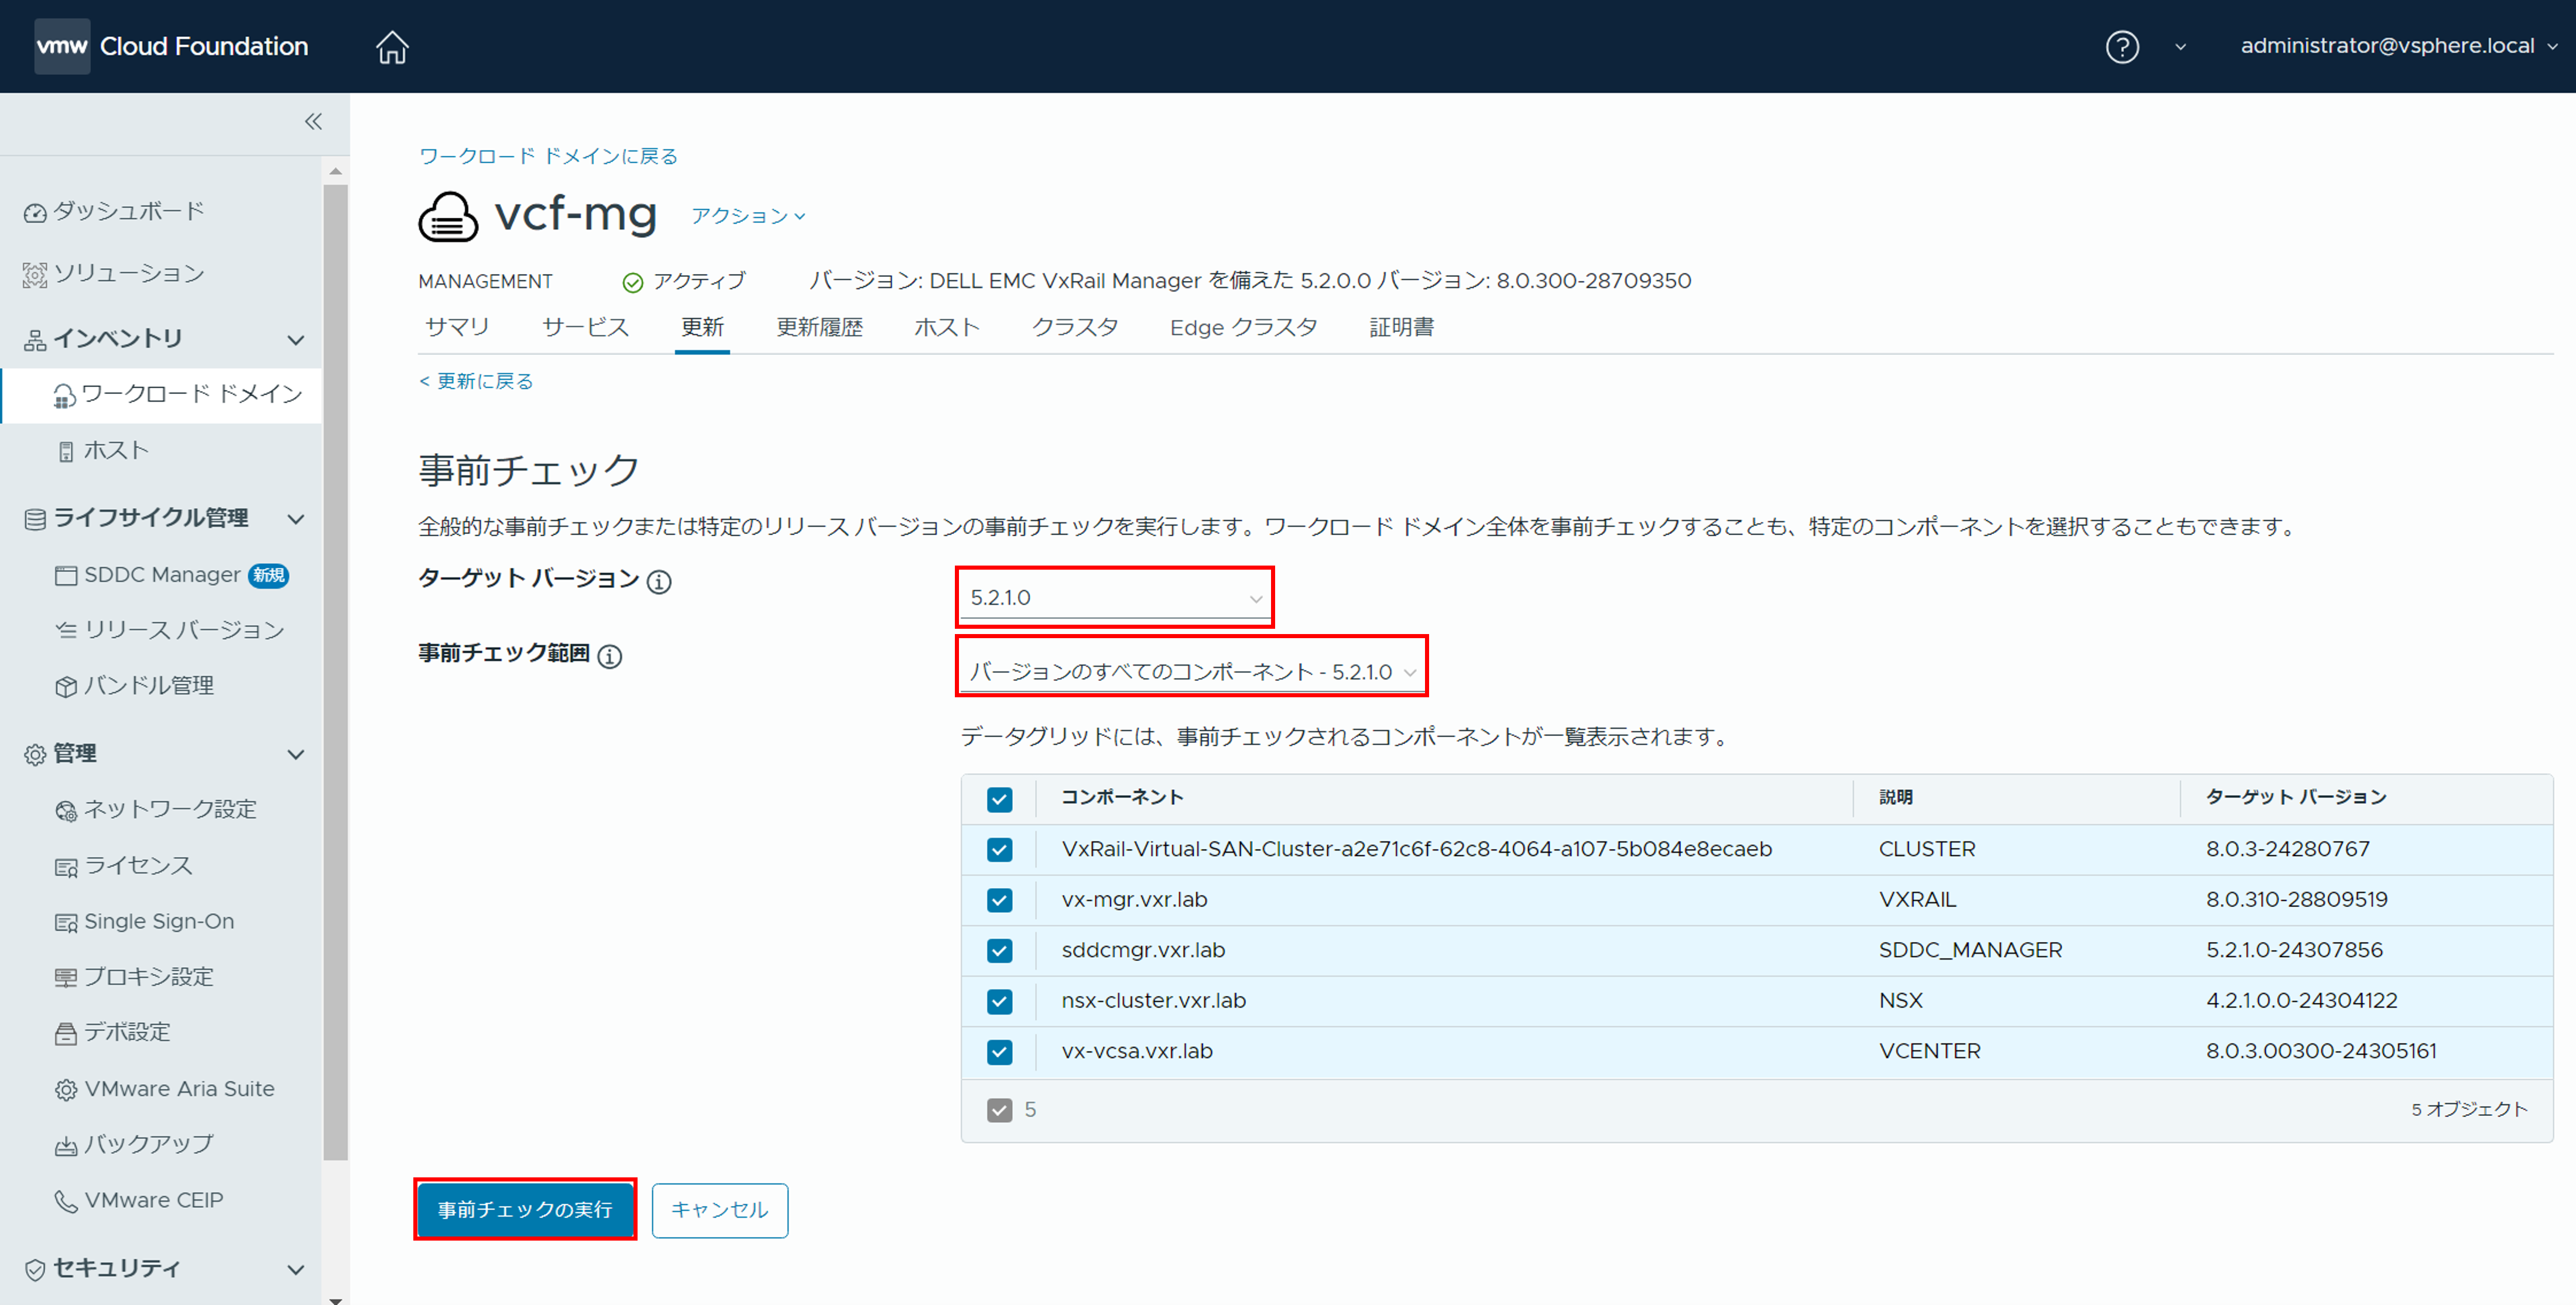Switch to the サマリ tab
Screen dimensions: 2576x1305
tap(457, 328)
